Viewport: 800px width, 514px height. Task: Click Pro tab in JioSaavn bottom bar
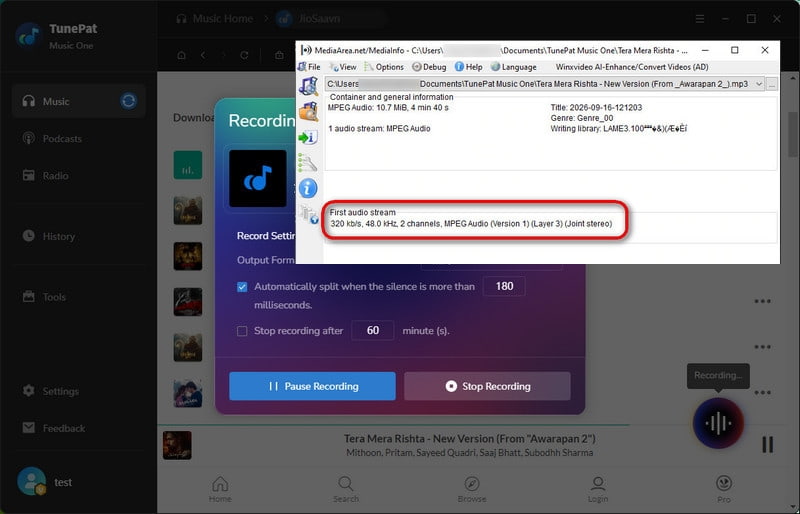point(724,489)
